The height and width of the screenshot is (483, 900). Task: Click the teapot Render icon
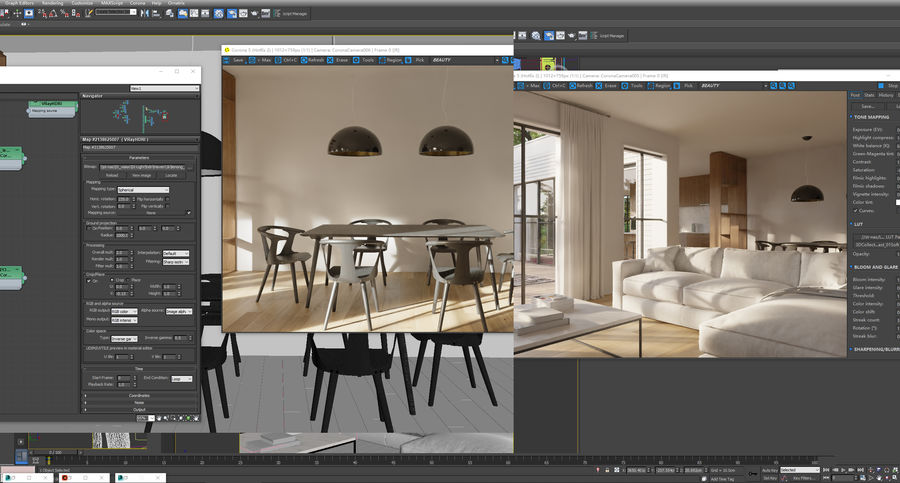pyautogui.click(x=254, y=13)
